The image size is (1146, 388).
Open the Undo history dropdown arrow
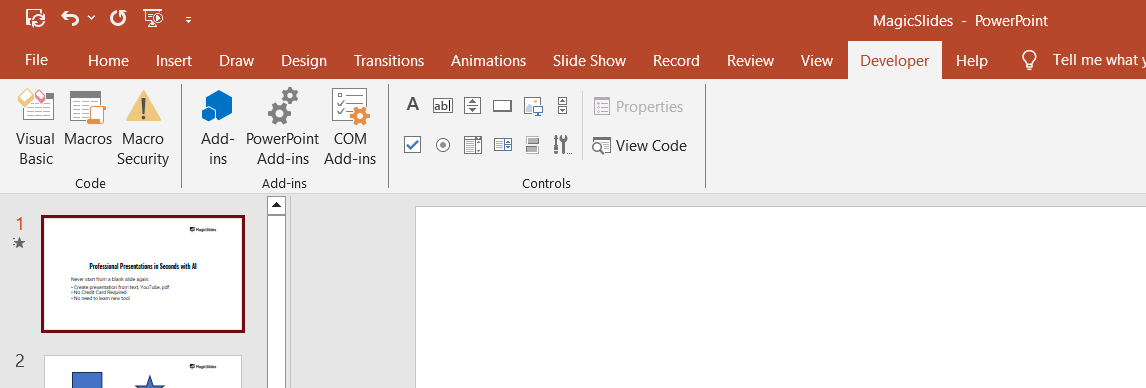coord(91,18)
